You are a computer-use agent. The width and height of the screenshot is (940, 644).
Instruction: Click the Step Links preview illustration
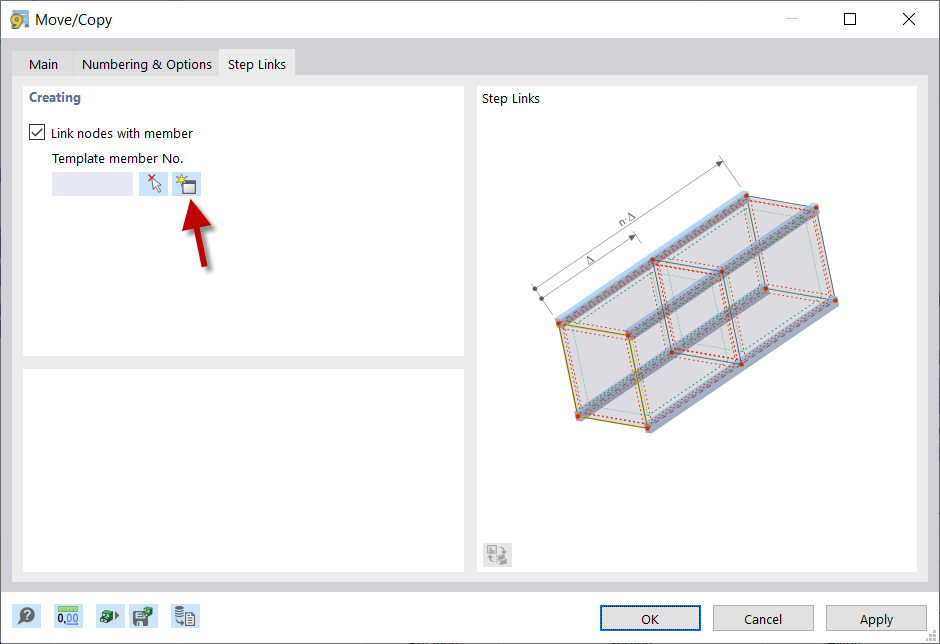(x=685, y=295)
